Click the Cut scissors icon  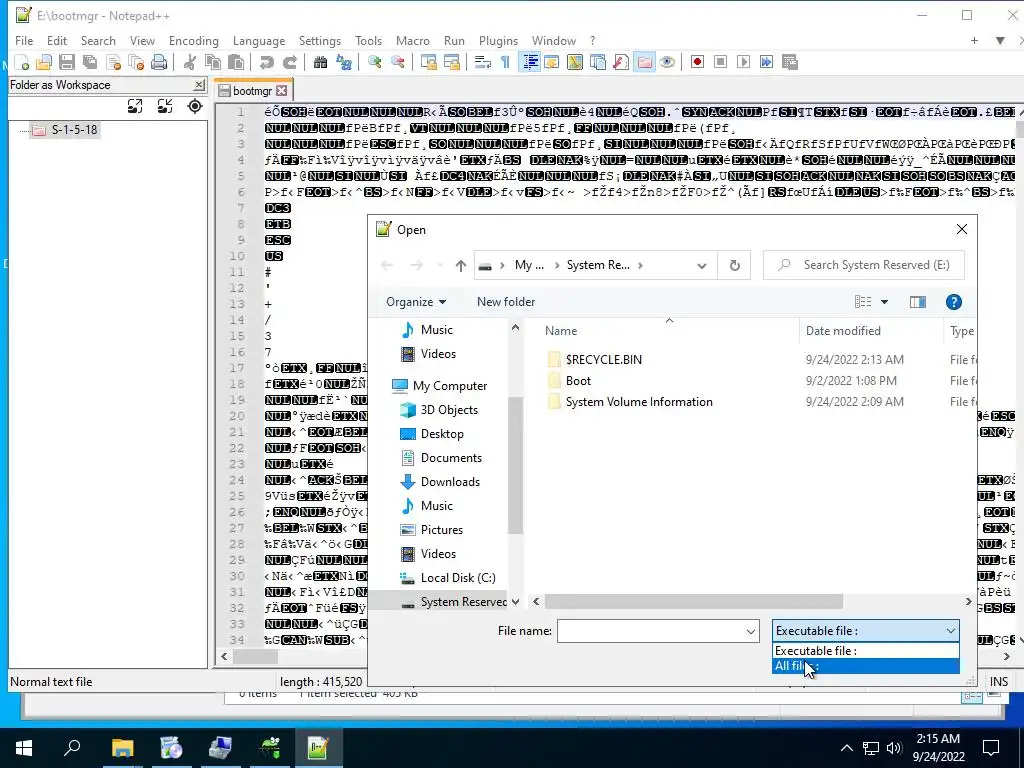pos(189,62)
